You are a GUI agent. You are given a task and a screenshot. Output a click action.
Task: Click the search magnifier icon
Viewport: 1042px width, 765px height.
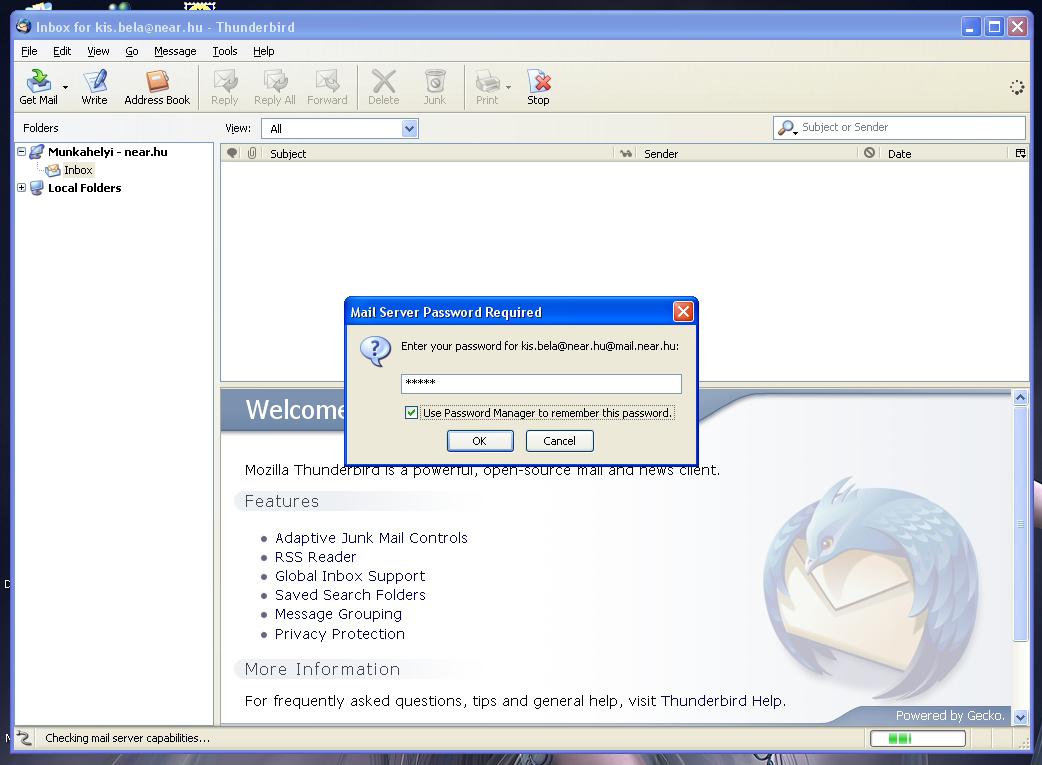tap(788, 128)
